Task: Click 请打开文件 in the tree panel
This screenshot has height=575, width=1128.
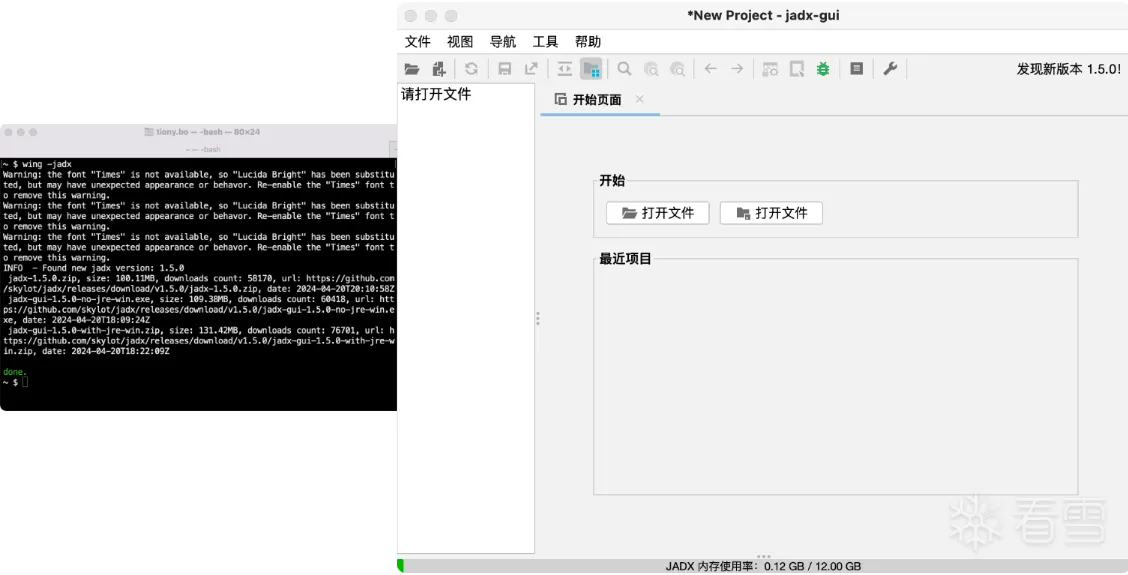Action: pyautogui.click(x=436, y=94)
